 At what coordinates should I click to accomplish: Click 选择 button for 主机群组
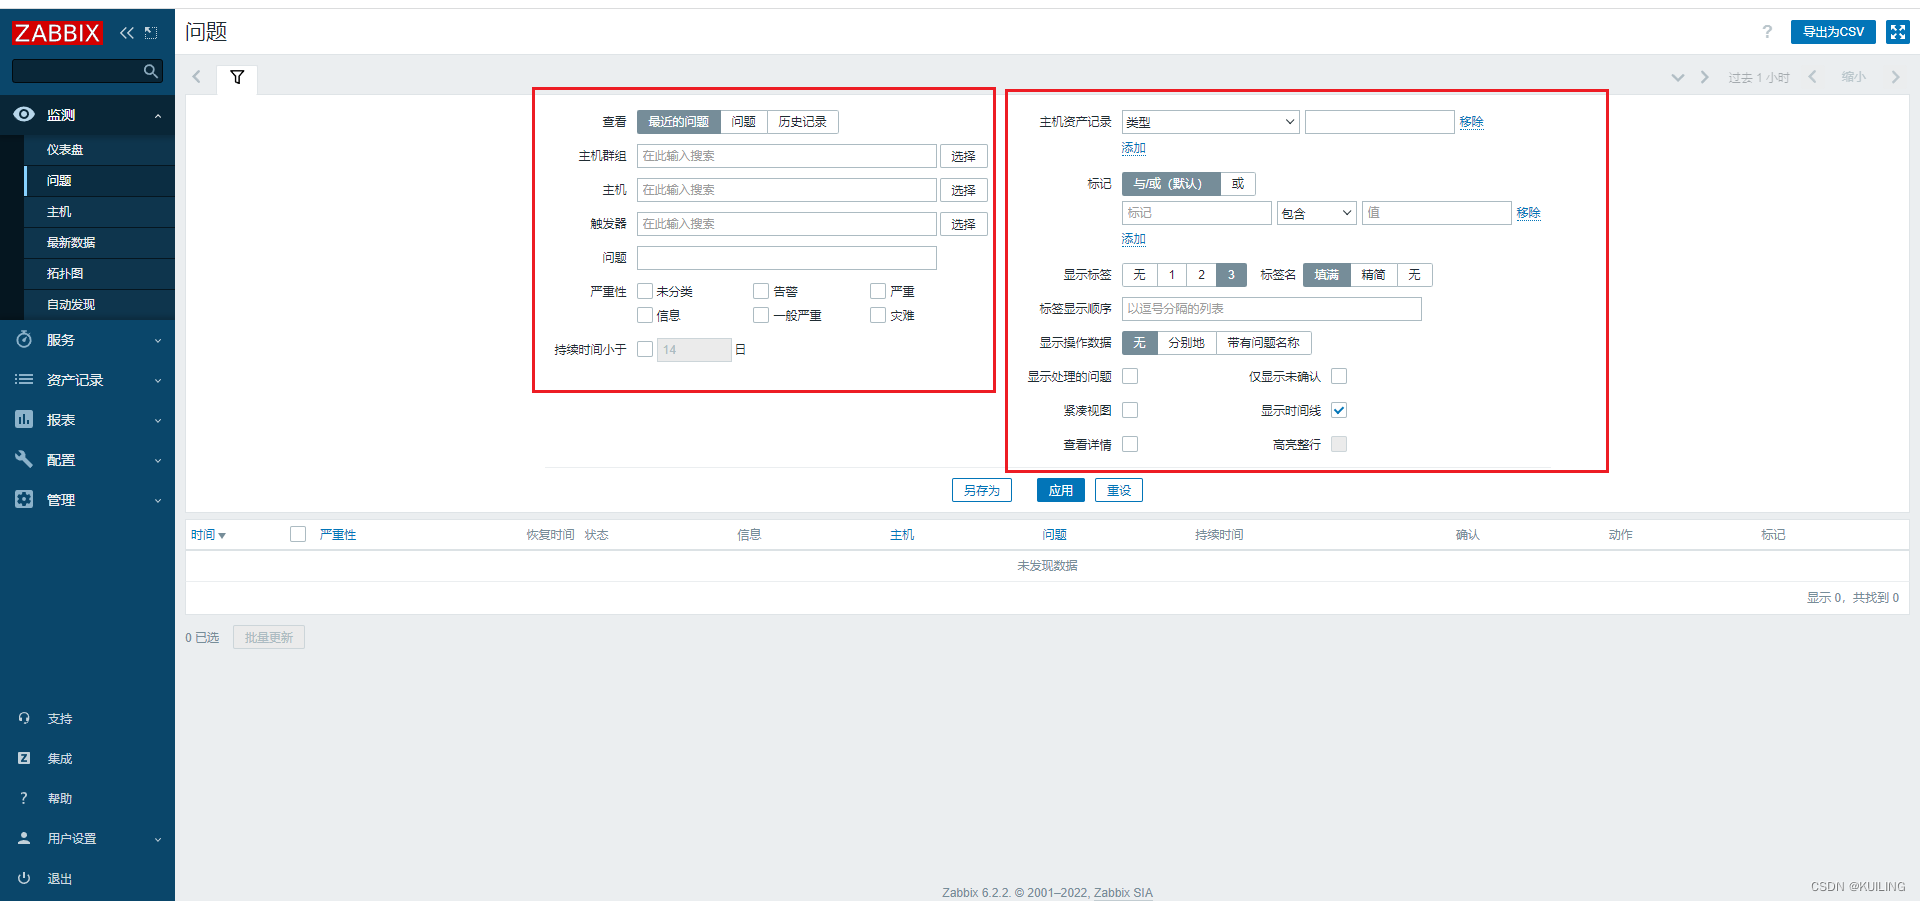(963, 156)
